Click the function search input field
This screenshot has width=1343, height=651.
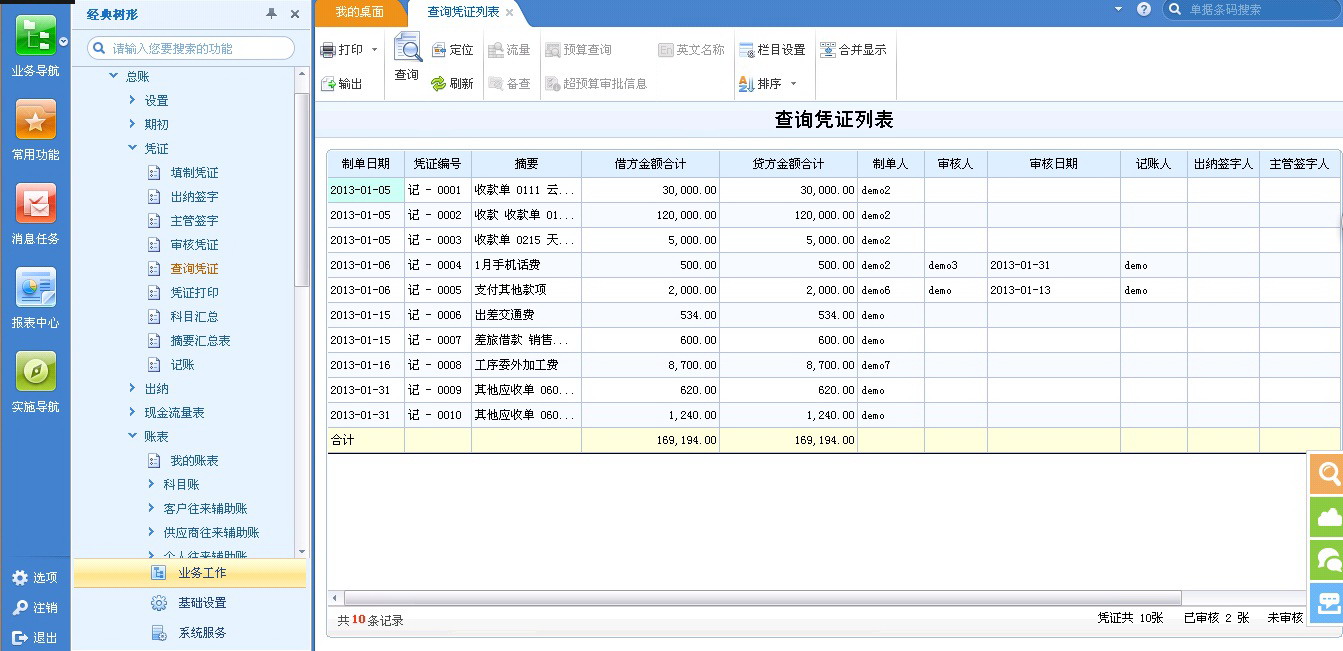tap(191, 48)
